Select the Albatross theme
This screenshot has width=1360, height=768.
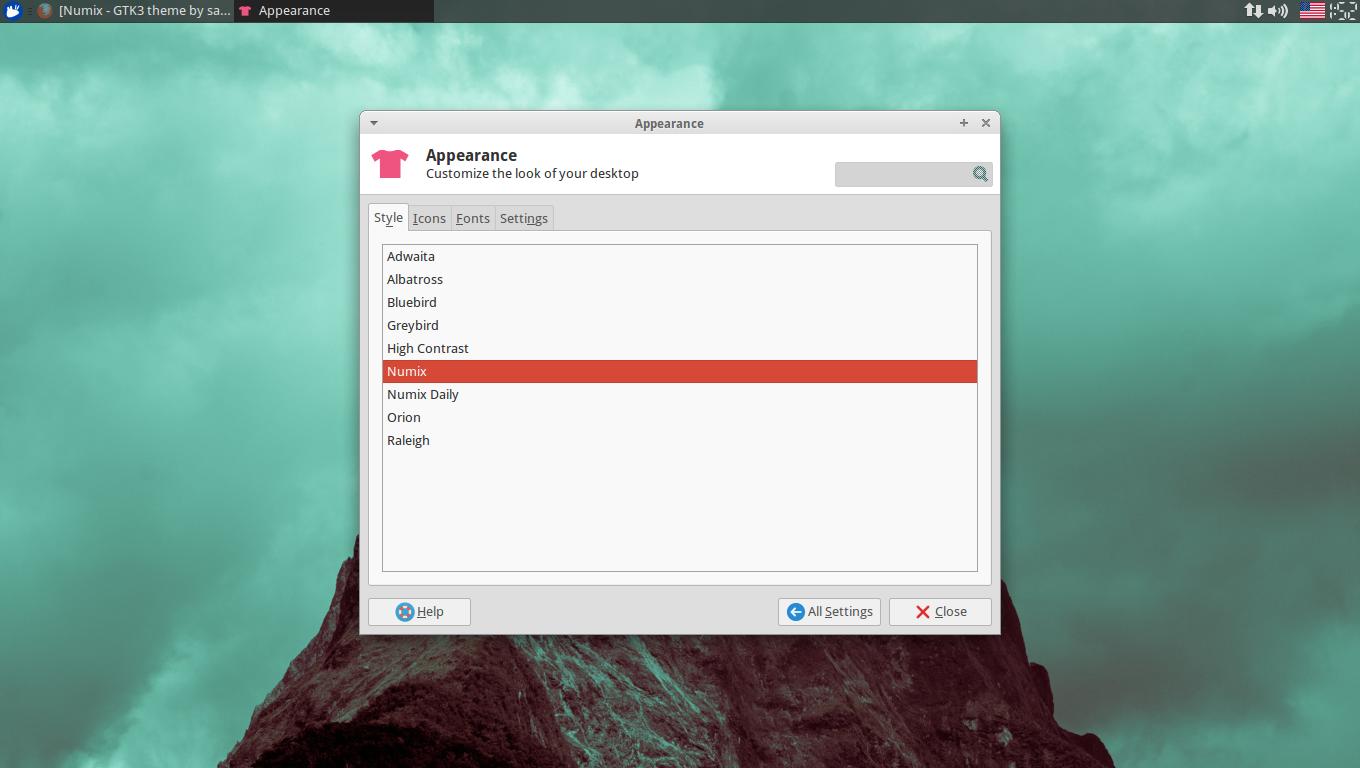[x=680, y=279]
